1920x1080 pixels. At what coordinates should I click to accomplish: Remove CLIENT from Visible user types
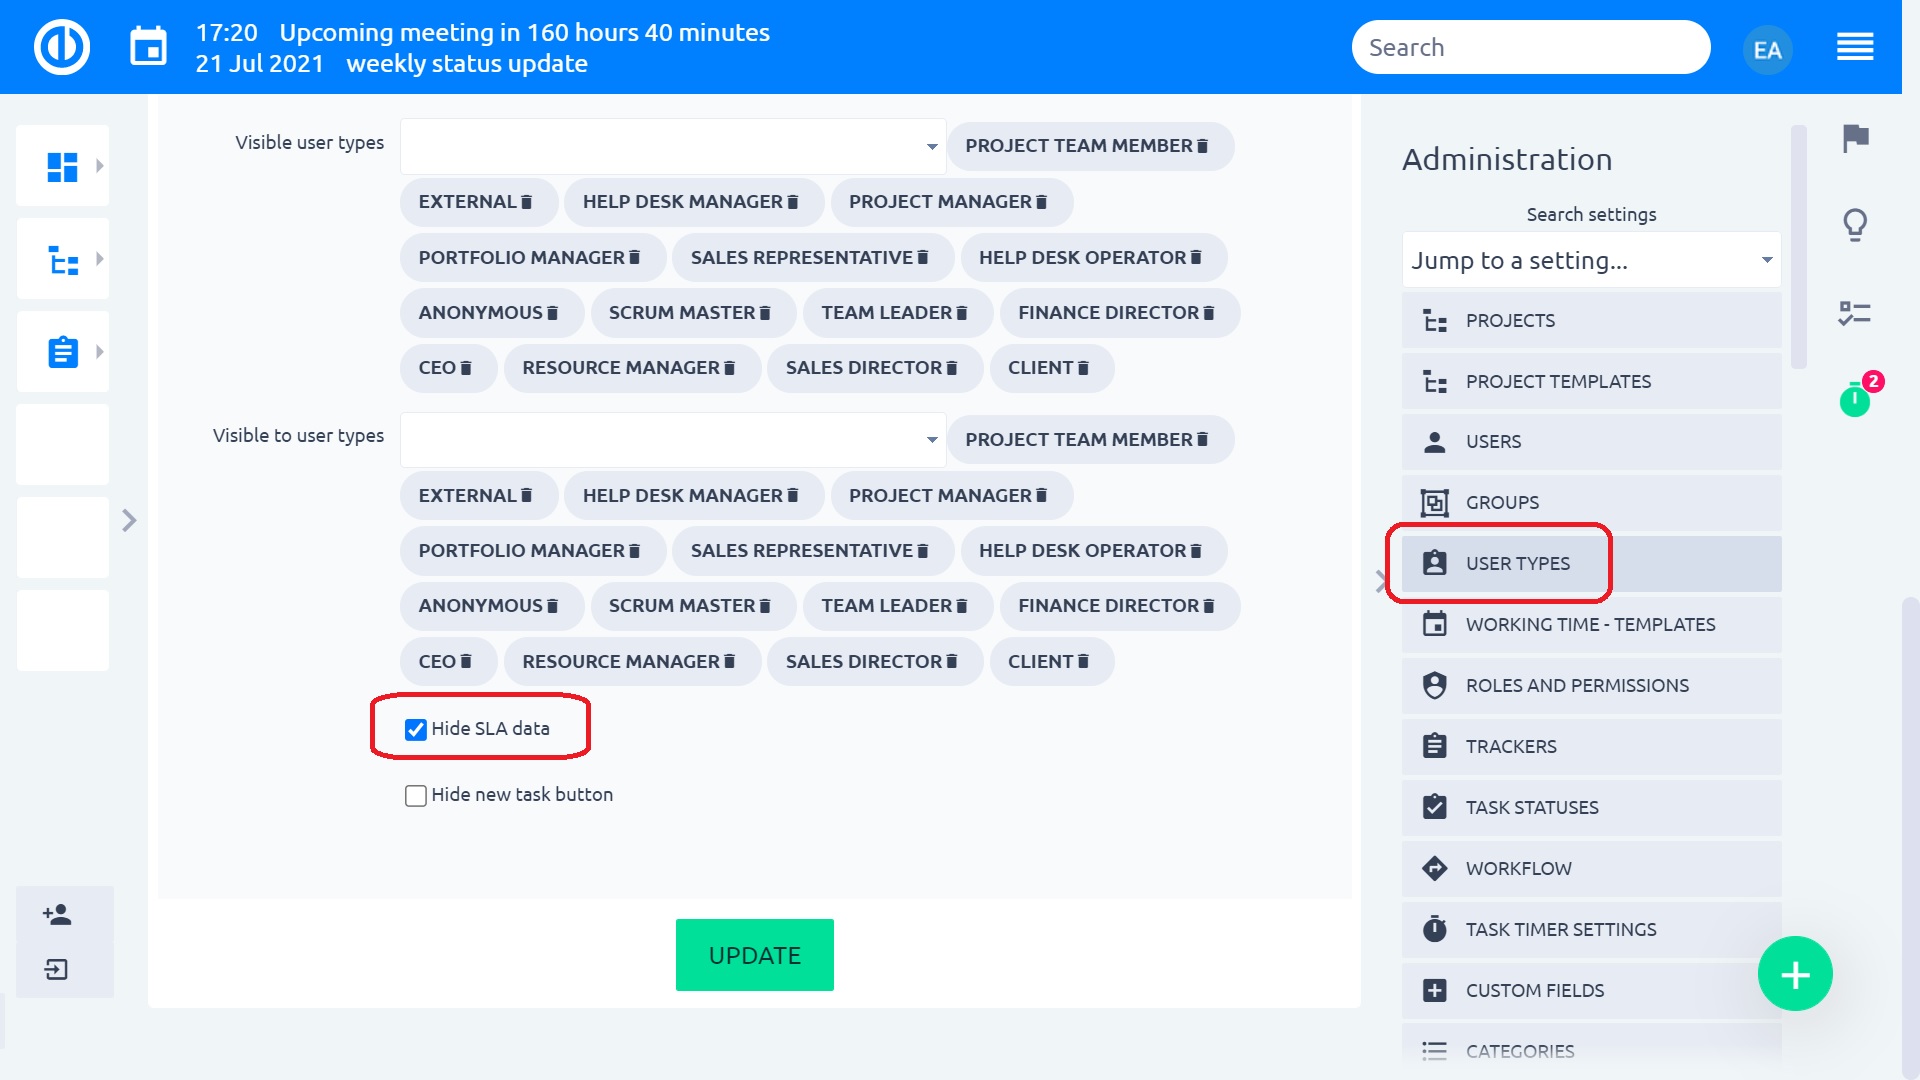(x=1083, y=368)
